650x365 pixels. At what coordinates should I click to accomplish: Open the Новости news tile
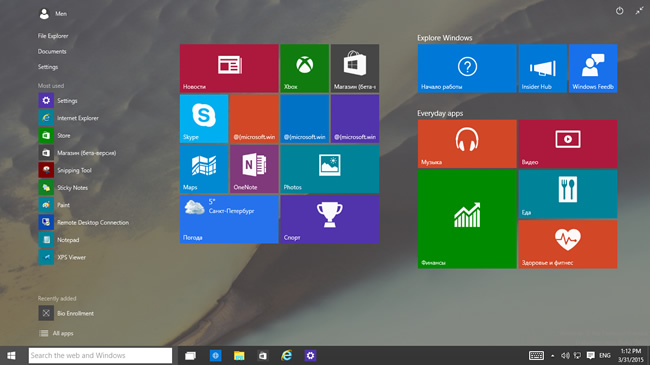229,68
